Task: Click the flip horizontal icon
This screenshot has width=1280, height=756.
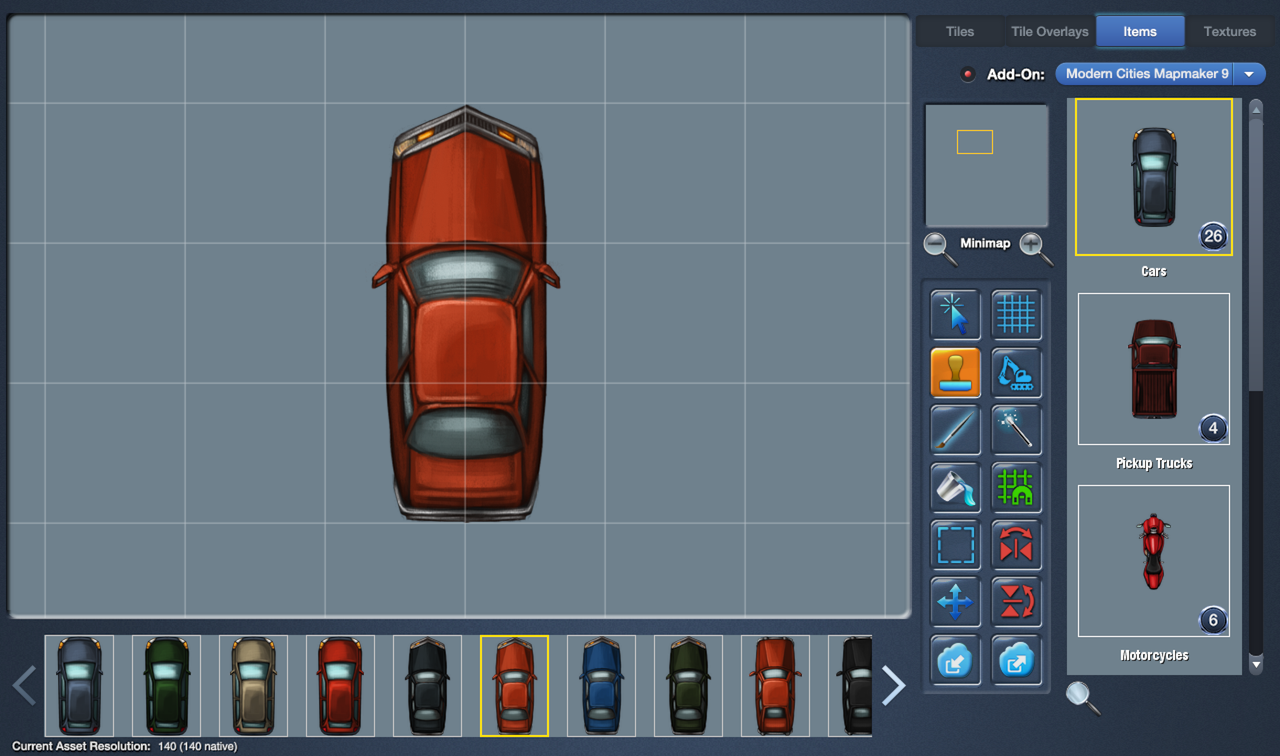Action: 1016,545
